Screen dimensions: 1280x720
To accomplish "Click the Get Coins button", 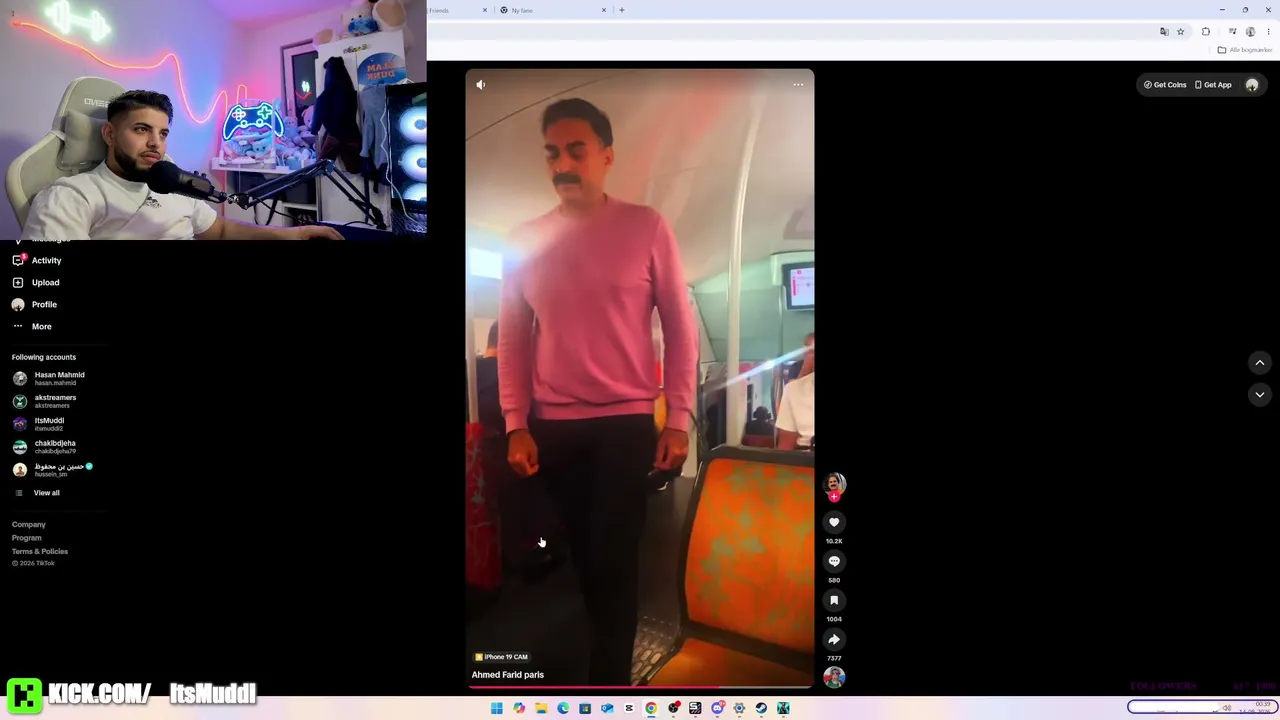I will pos(1165,85).
